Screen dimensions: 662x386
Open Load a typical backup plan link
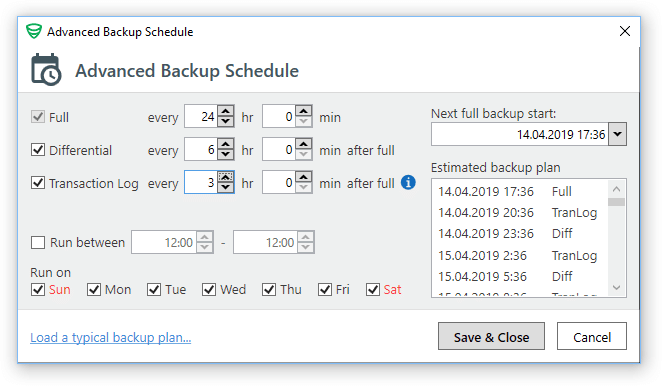point(111,337)
